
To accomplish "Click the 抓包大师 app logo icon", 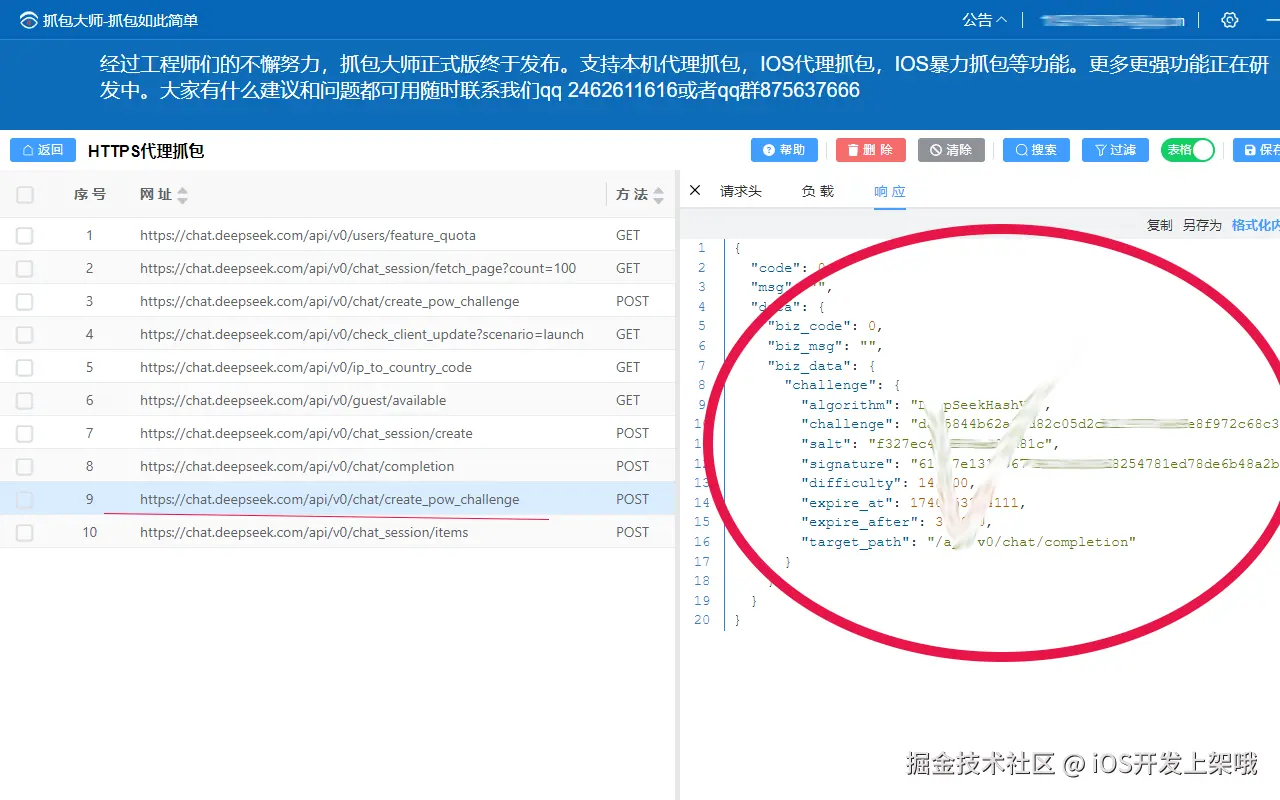I will (28, 20).
